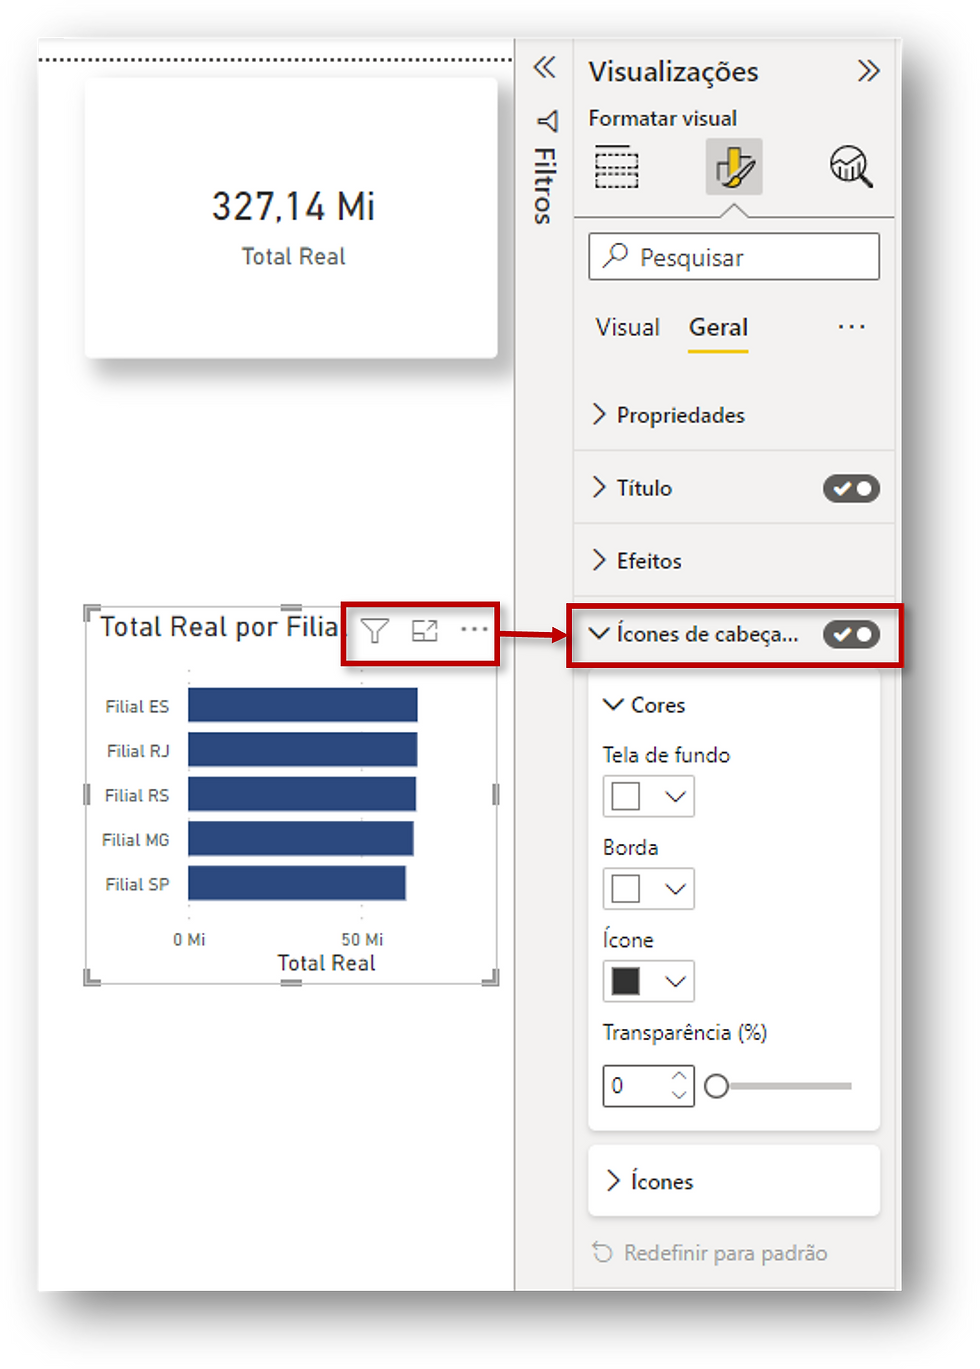Screen dimensions: 980x1369
Task: Click the Pesquisar search field
Action: click(x=734, y=257)
